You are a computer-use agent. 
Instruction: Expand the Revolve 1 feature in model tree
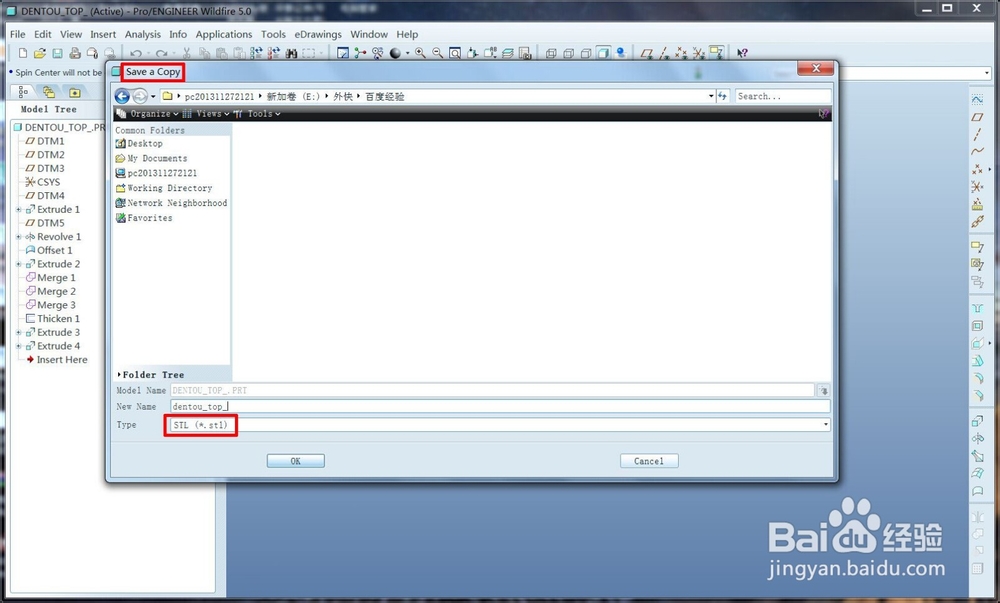click(18, 236)
